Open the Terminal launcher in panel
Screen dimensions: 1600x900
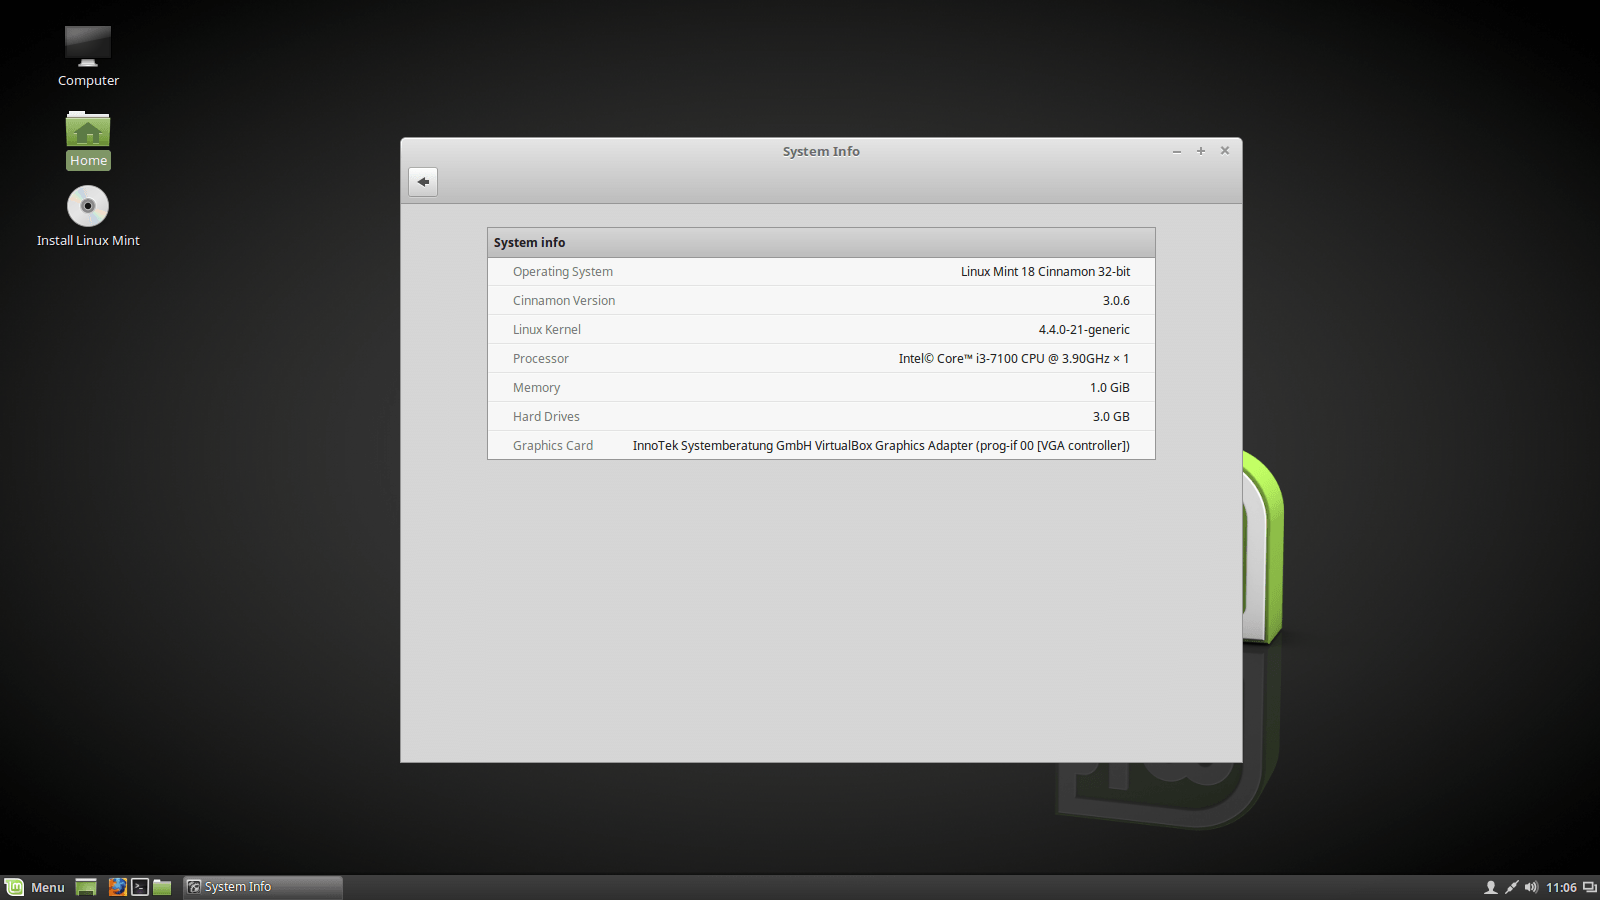click(x=140, y=887)
